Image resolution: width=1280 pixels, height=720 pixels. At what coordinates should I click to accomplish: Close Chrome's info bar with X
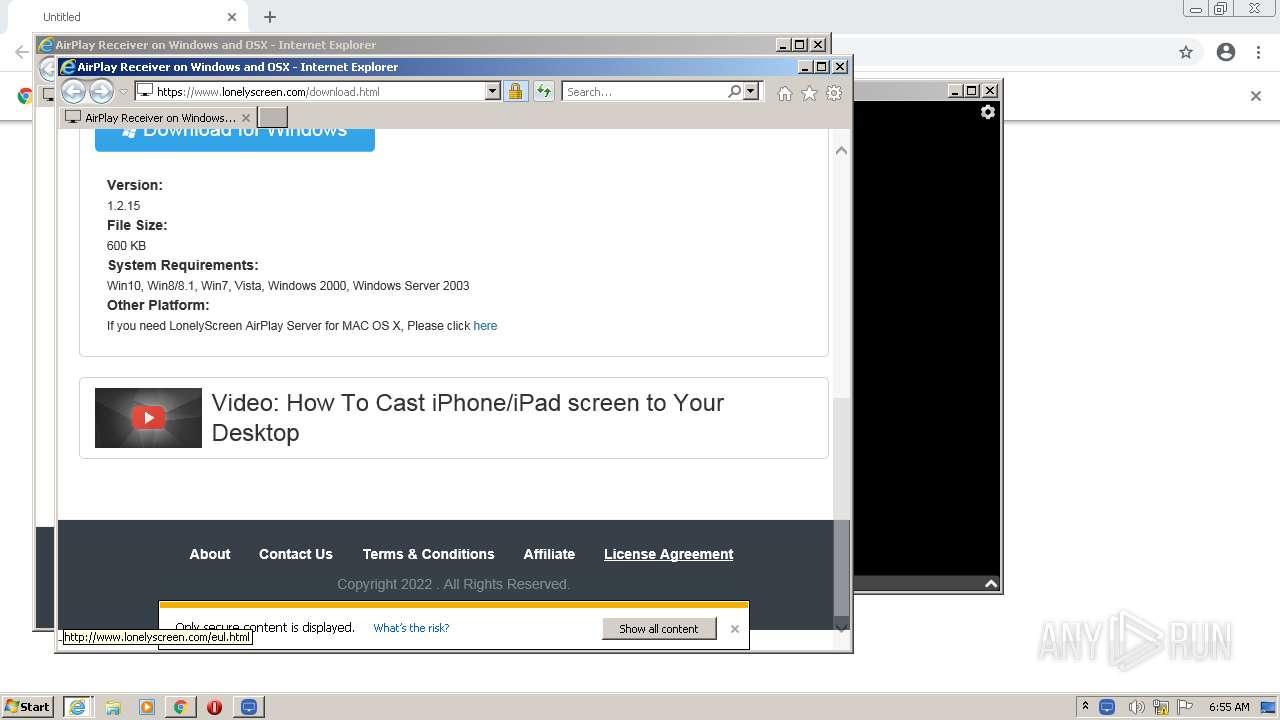click(x=1256, y=96)
